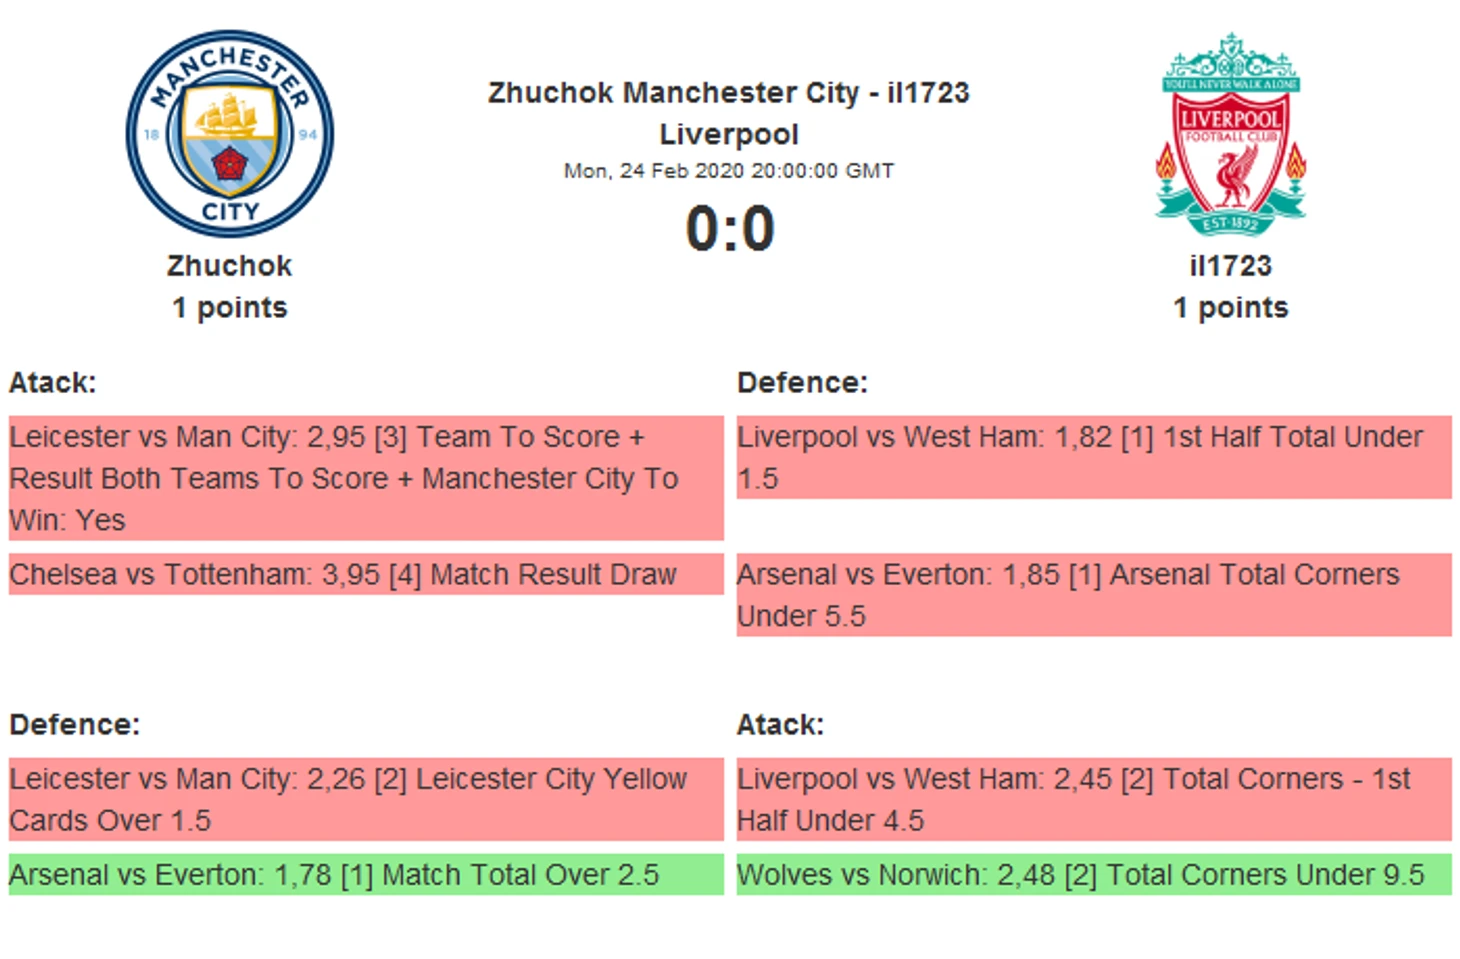Click the Arsenal Total Corners Under 5.5 bet

coord(1094,595)
